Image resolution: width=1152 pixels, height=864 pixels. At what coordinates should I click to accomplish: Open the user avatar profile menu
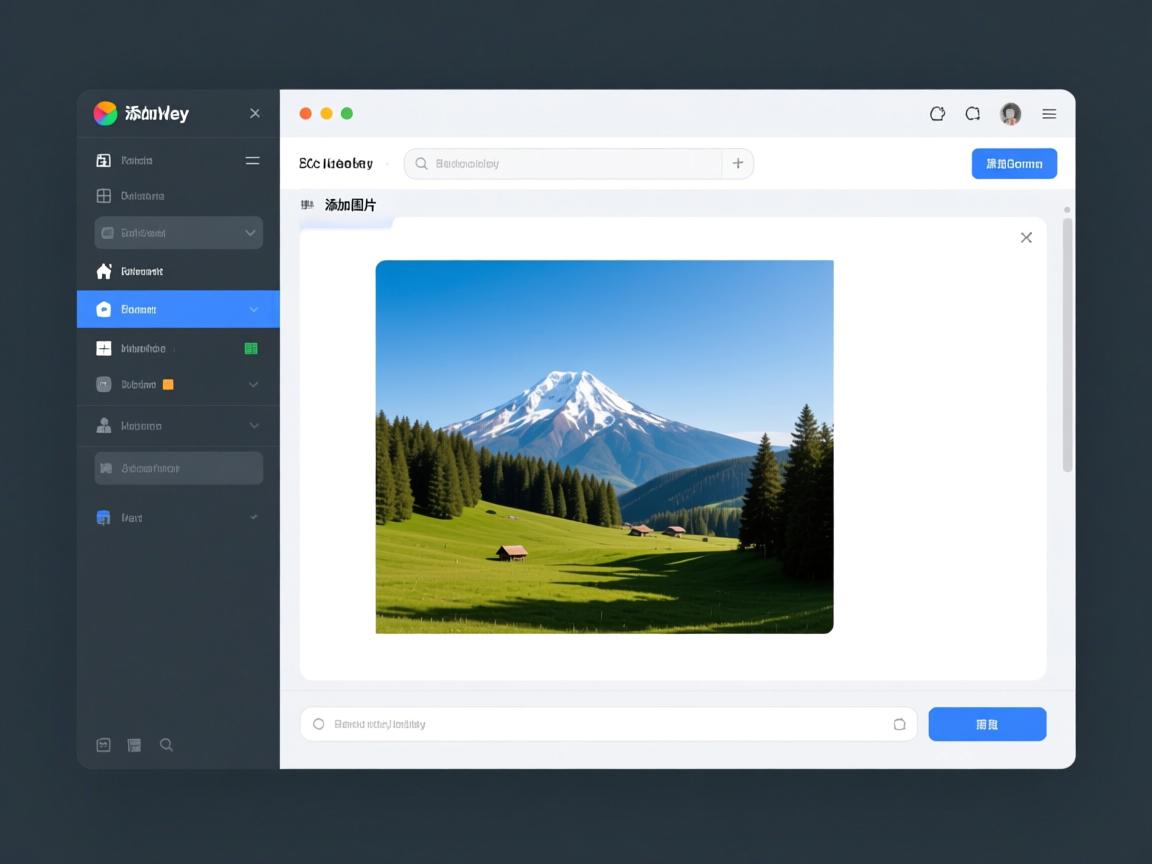coord(1010,114)
